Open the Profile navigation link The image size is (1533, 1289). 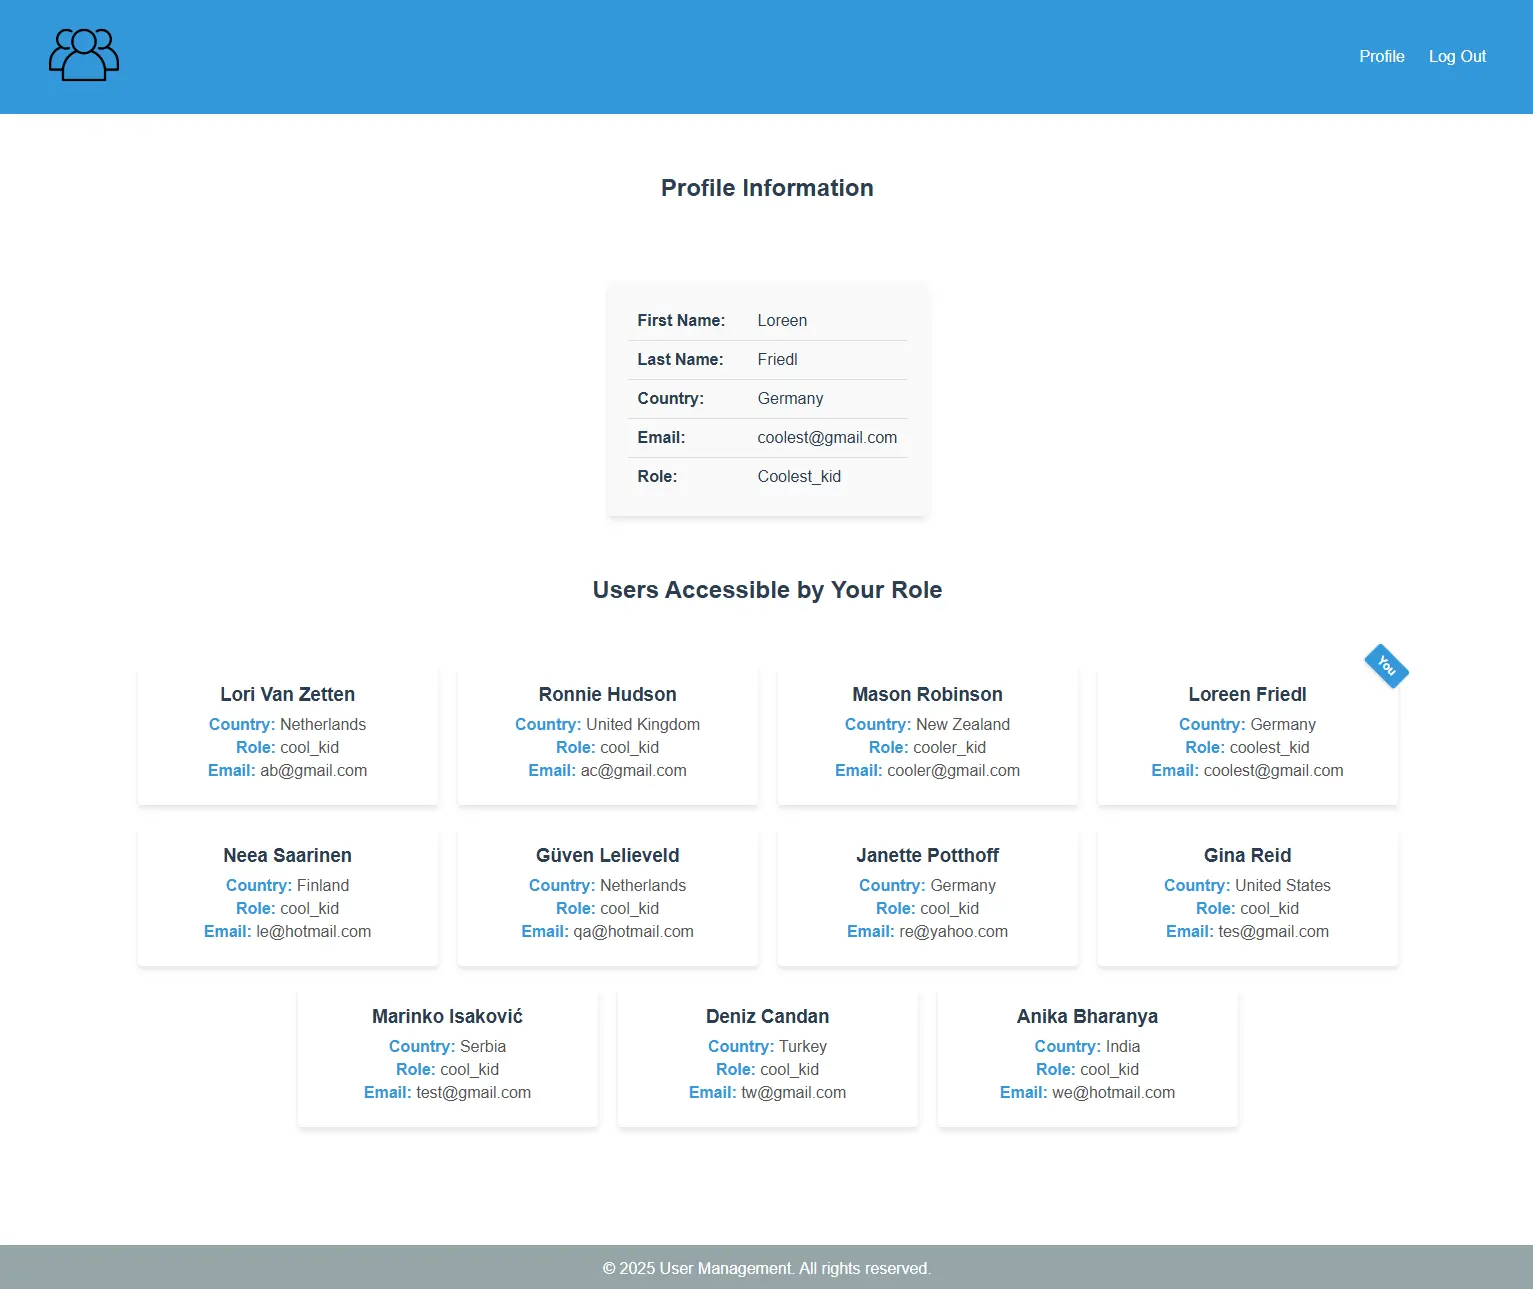pos(1381,56)
